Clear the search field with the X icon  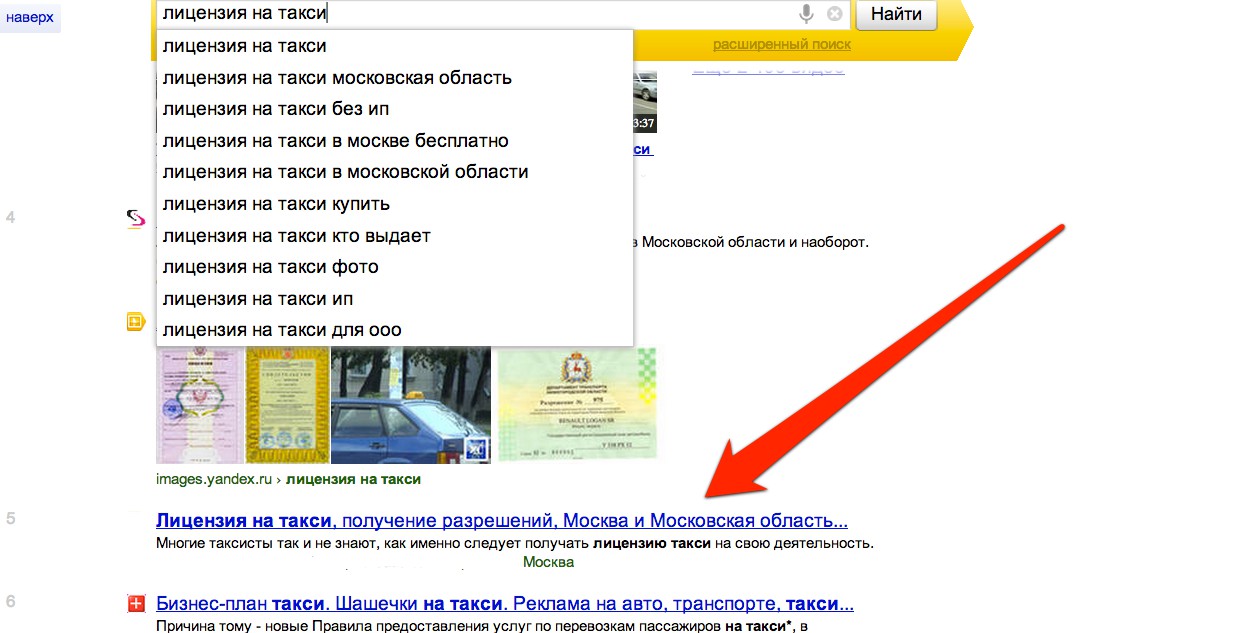[835, 14]
